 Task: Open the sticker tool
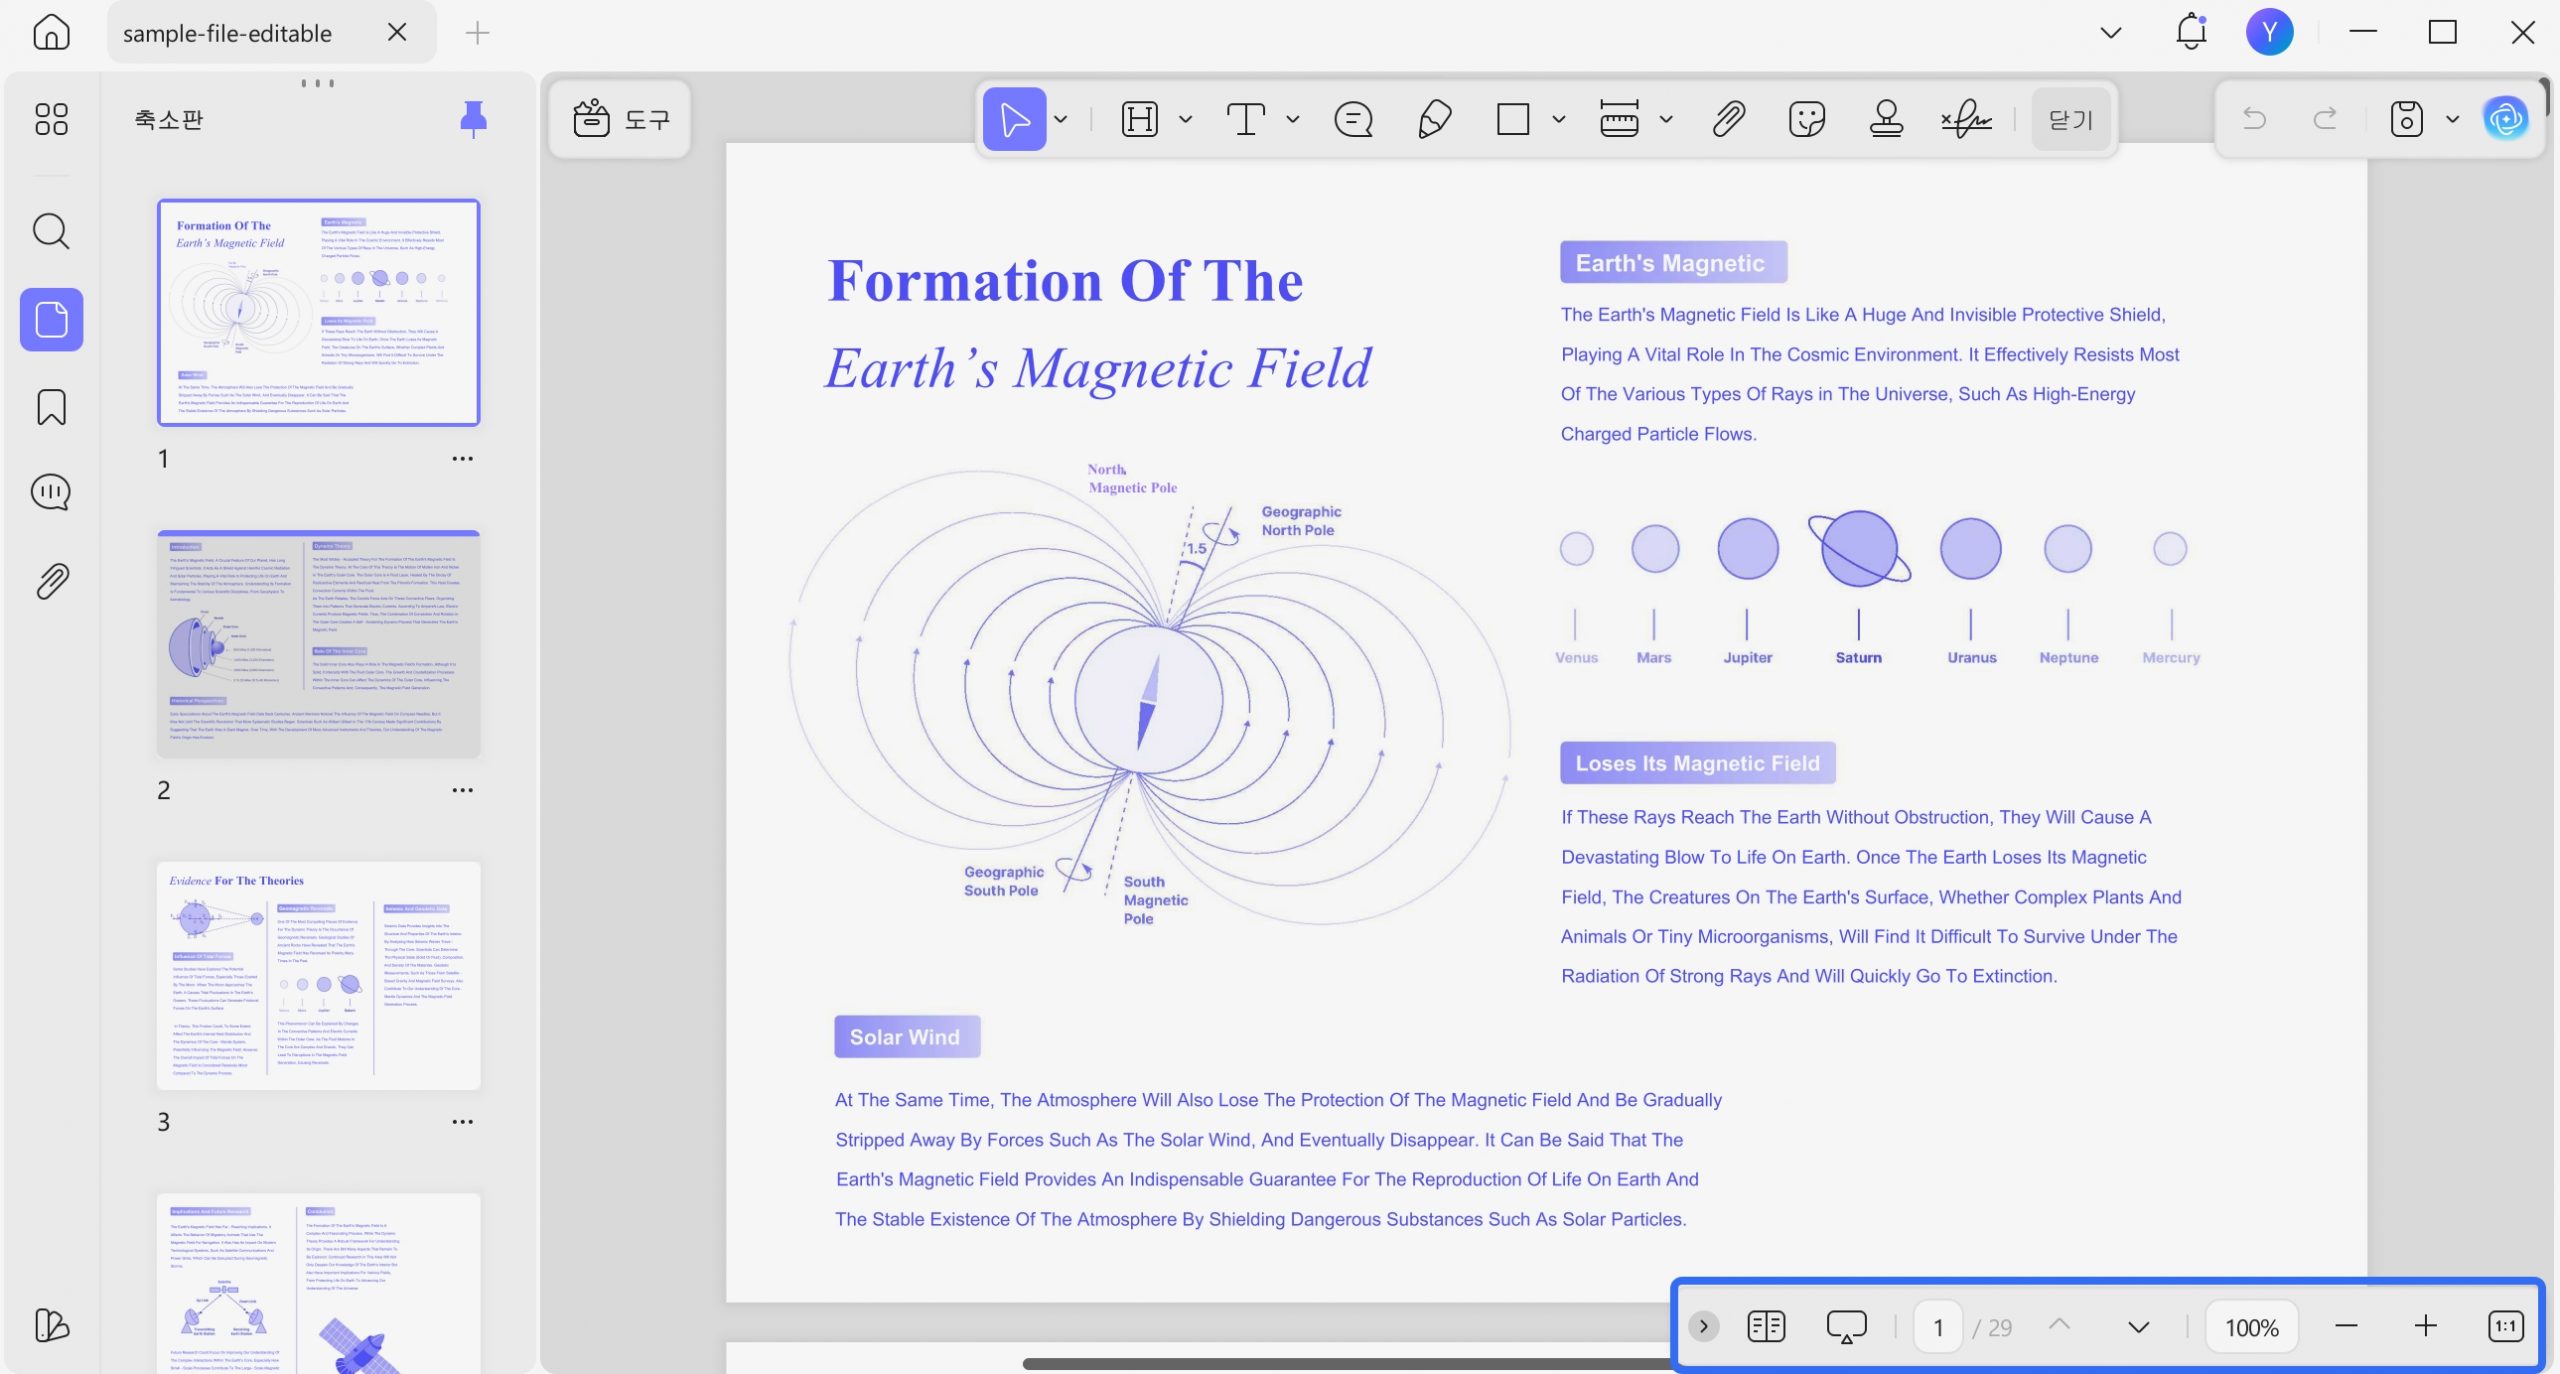pyautogui.click(x=1806, y=120)
